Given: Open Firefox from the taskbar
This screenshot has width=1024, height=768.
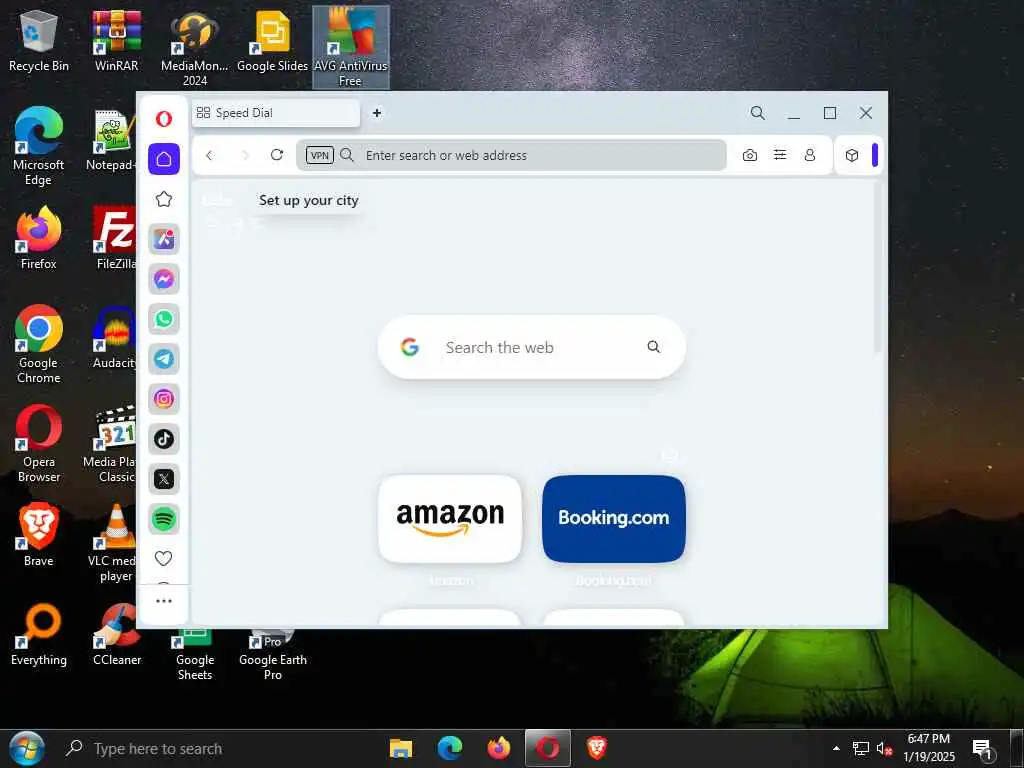Looking at the screenshot, I should coord(499,748).
